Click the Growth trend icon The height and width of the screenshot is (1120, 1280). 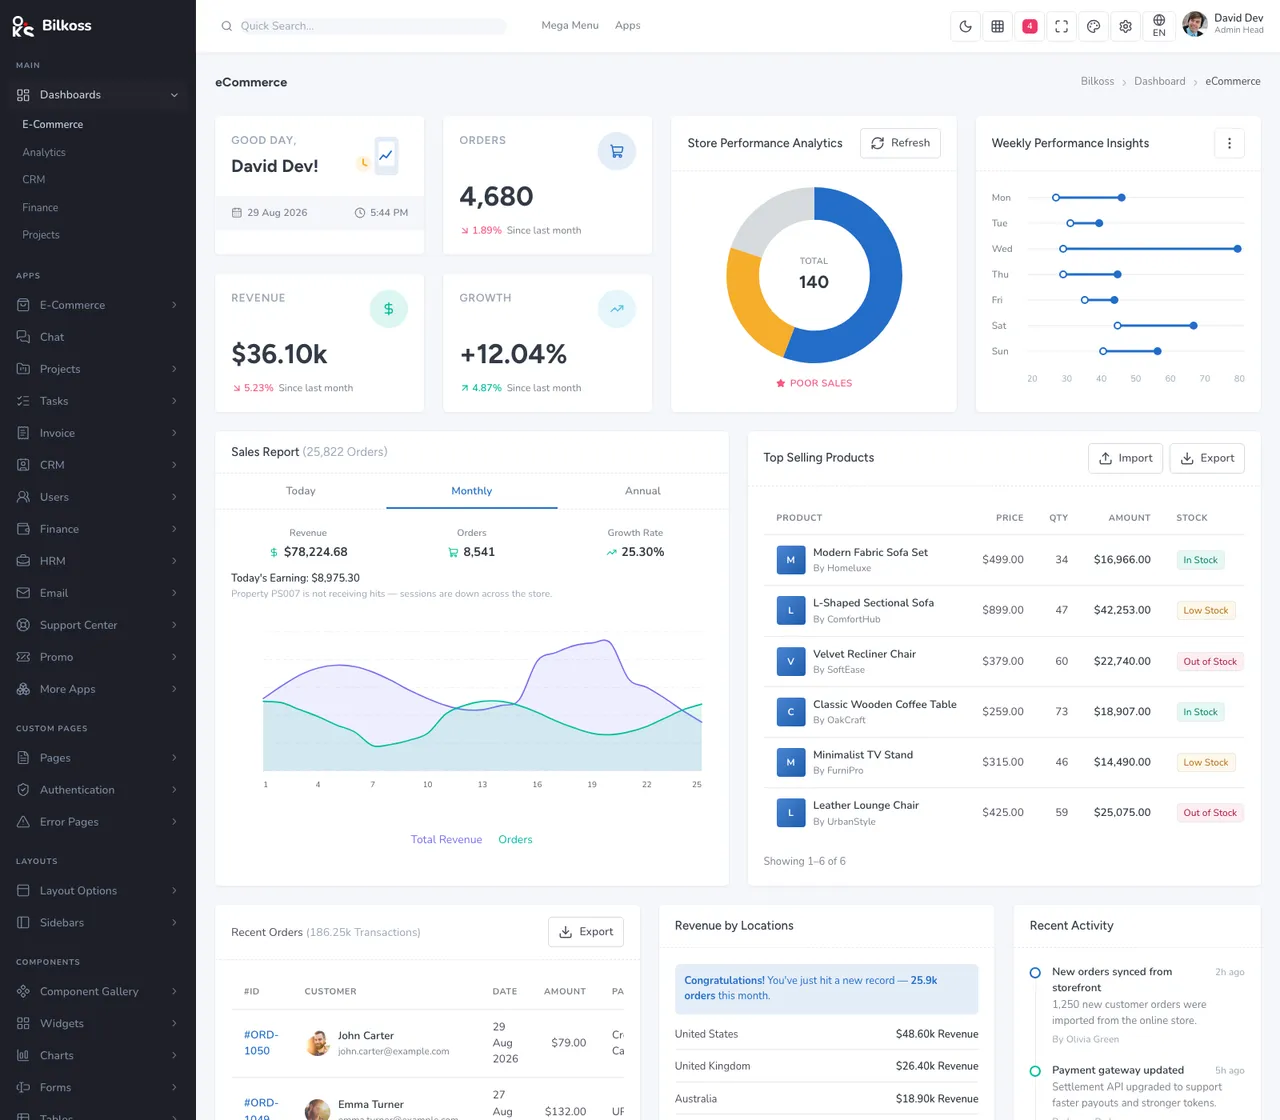click(617, 309)
